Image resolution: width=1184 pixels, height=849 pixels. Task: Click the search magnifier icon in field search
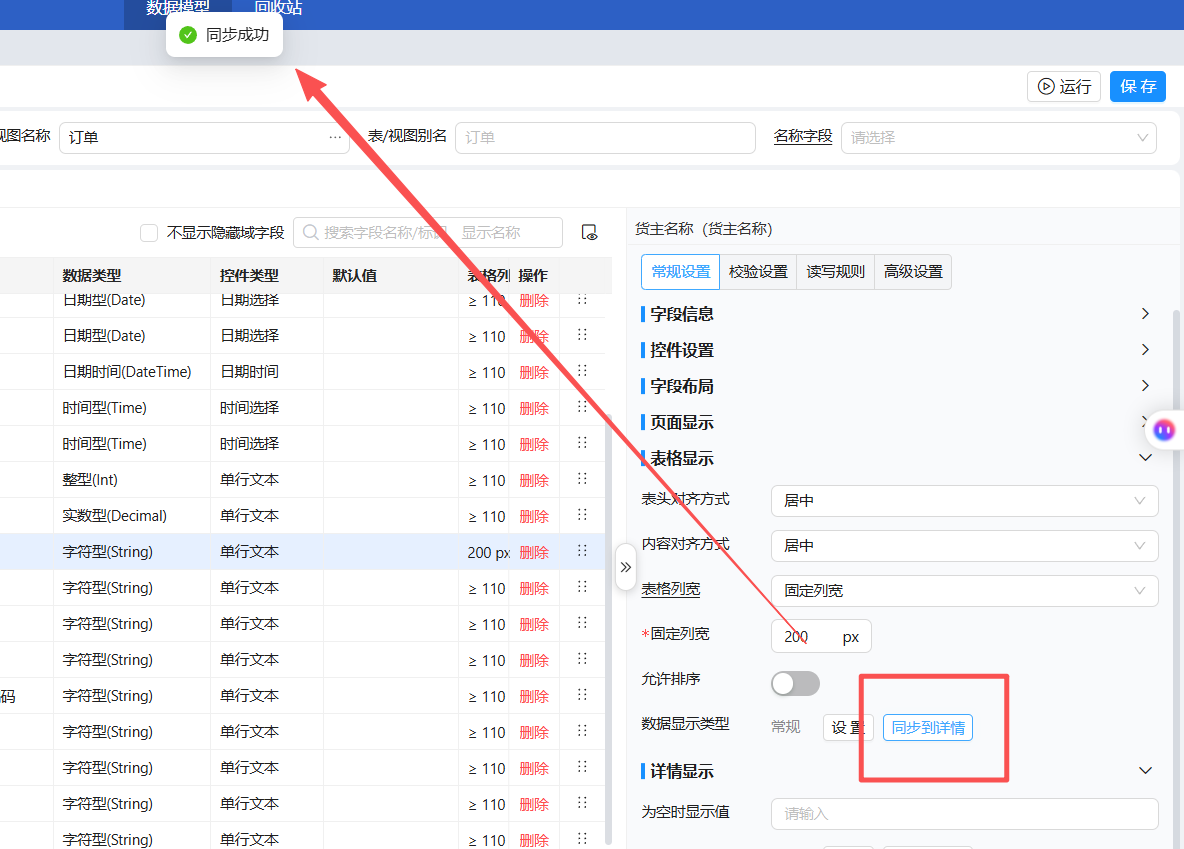[310, 233]
